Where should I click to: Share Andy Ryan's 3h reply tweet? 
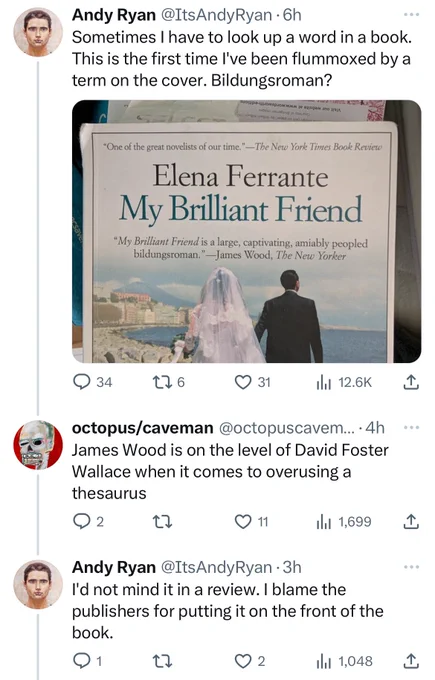(411, 661)
